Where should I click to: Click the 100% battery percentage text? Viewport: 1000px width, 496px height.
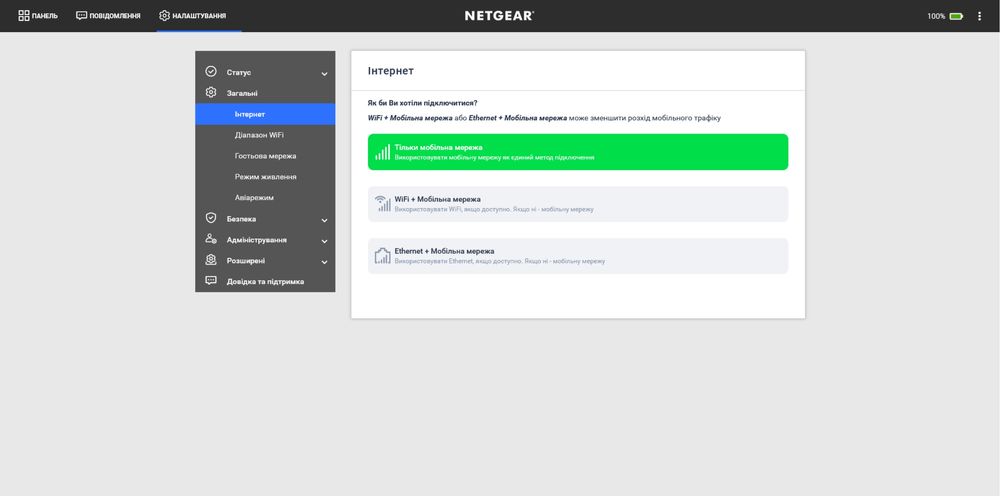[936, 17]
